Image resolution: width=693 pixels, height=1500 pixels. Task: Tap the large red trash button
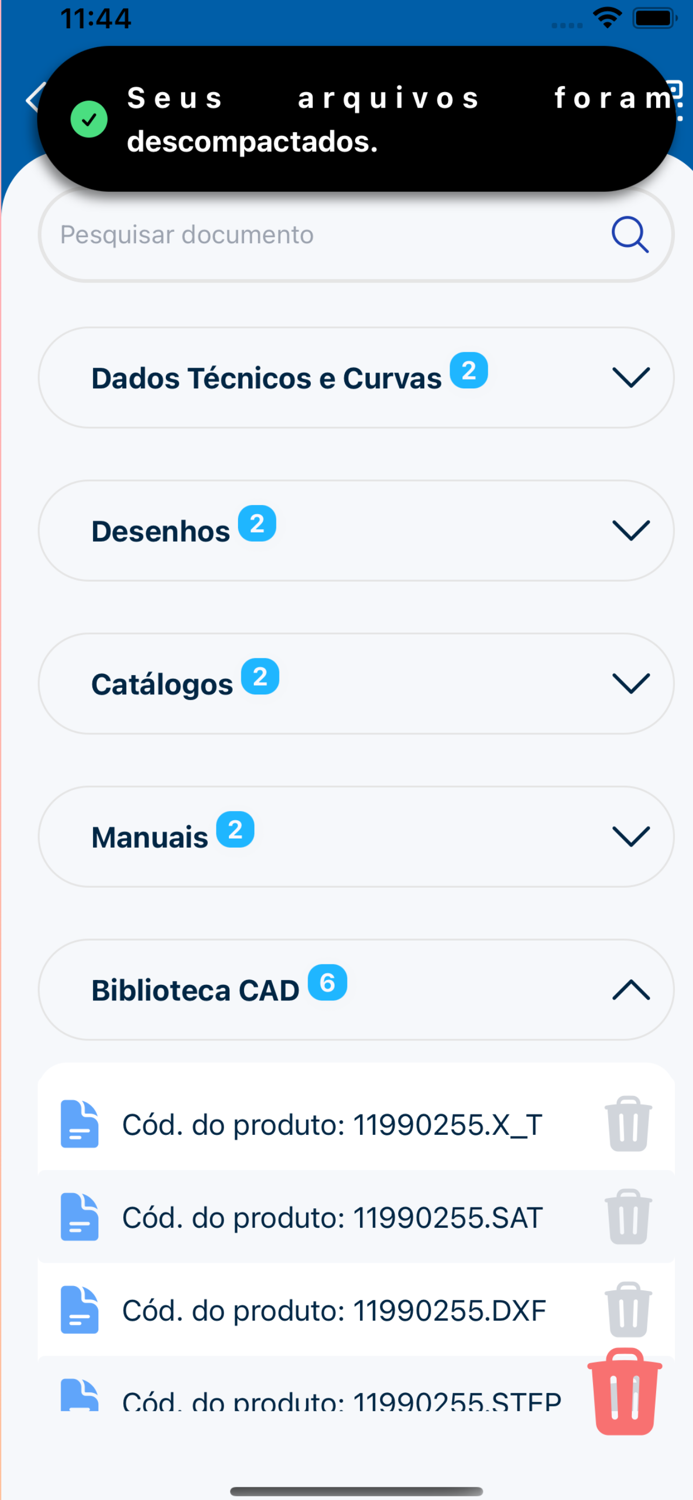point(623,1391)
